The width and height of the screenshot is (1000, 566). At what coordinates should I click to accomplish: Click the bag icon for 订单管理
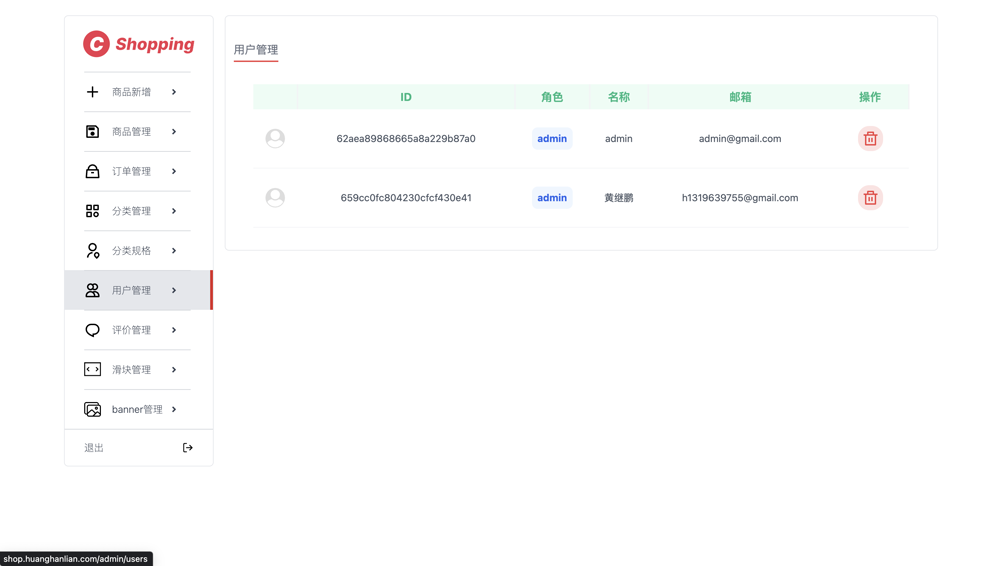[92, 171]
